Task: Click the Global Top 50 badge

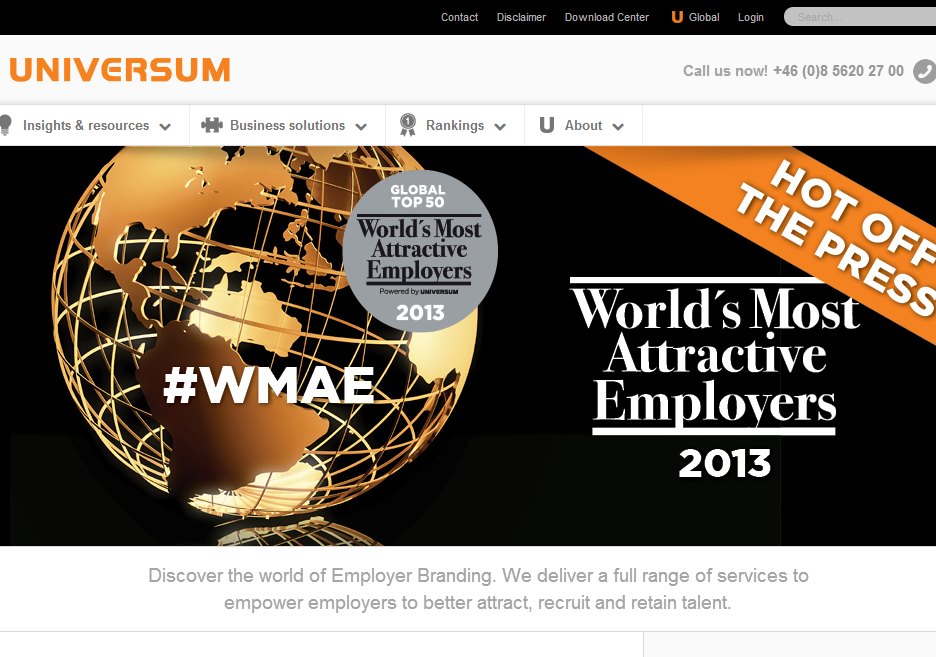Action: coord(419,250)
